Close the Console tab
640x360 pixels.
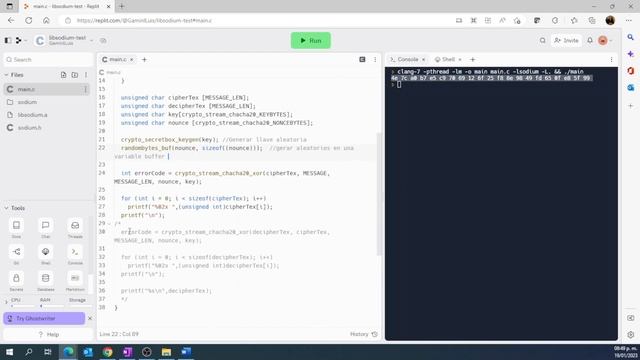point(423,60)
